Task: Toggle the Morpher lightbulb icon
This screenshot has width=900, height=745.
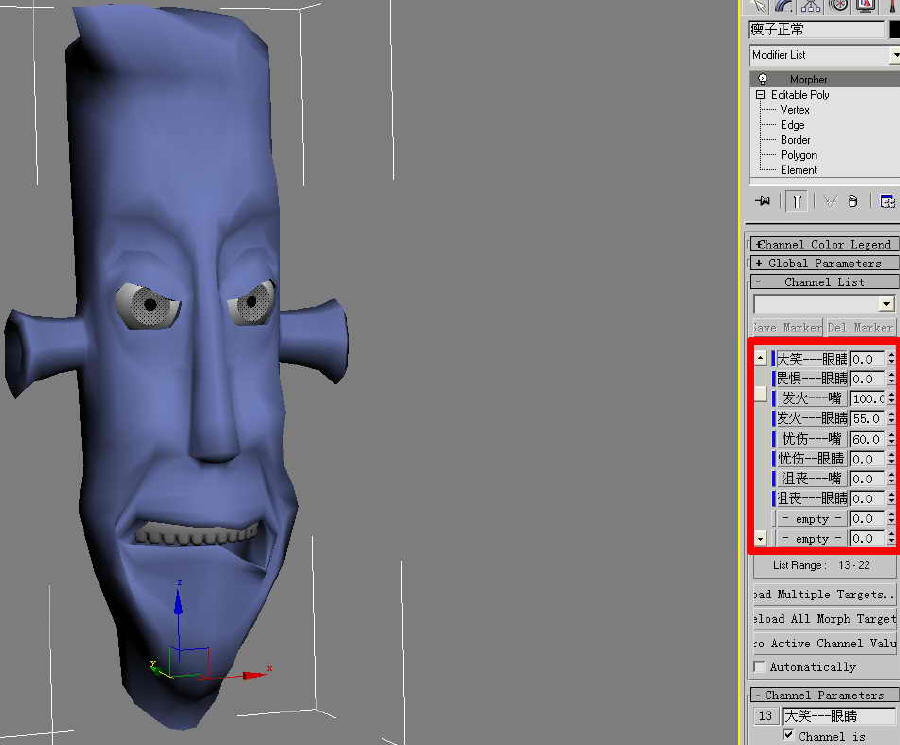Action: pos(762,79)
